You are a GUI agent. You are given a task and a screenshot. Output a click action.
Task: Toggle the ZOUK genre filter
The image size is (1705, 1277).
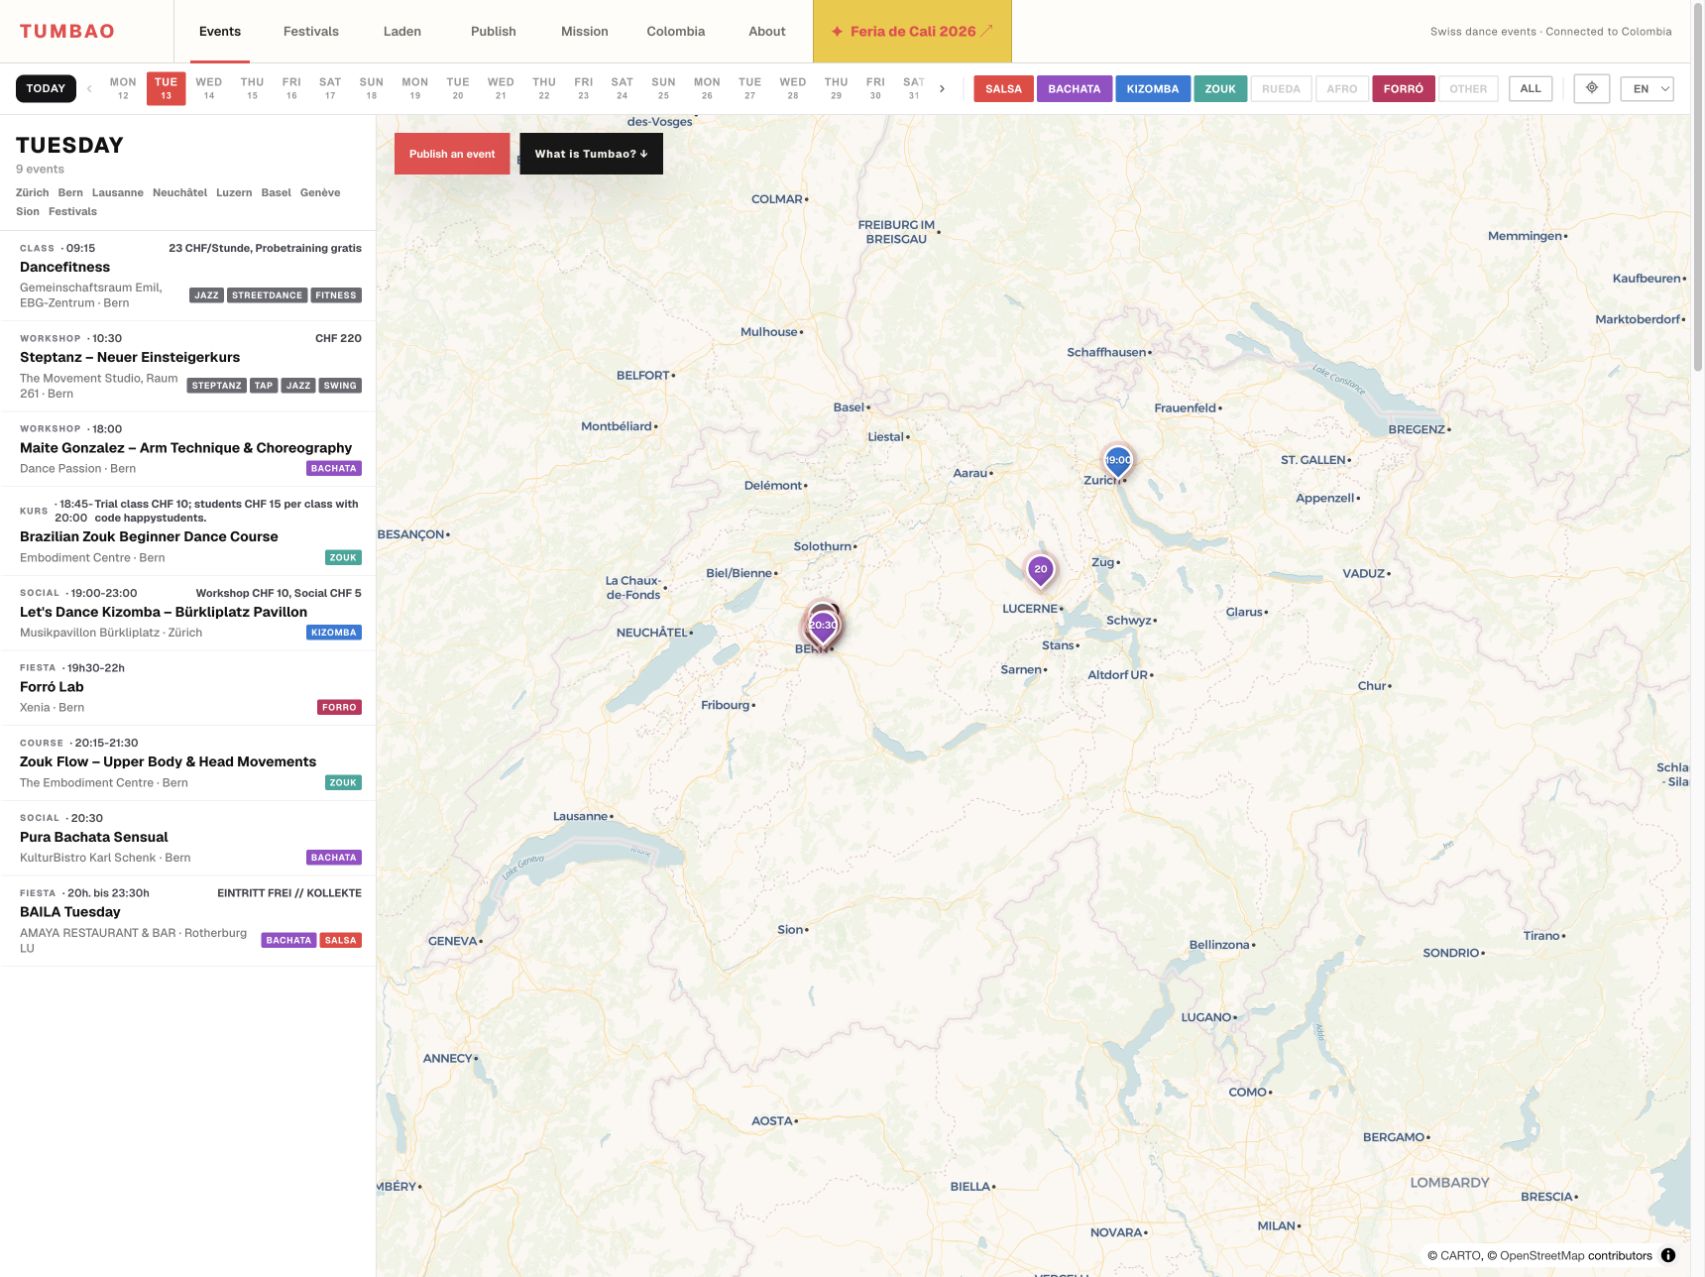pos(1220,89)
